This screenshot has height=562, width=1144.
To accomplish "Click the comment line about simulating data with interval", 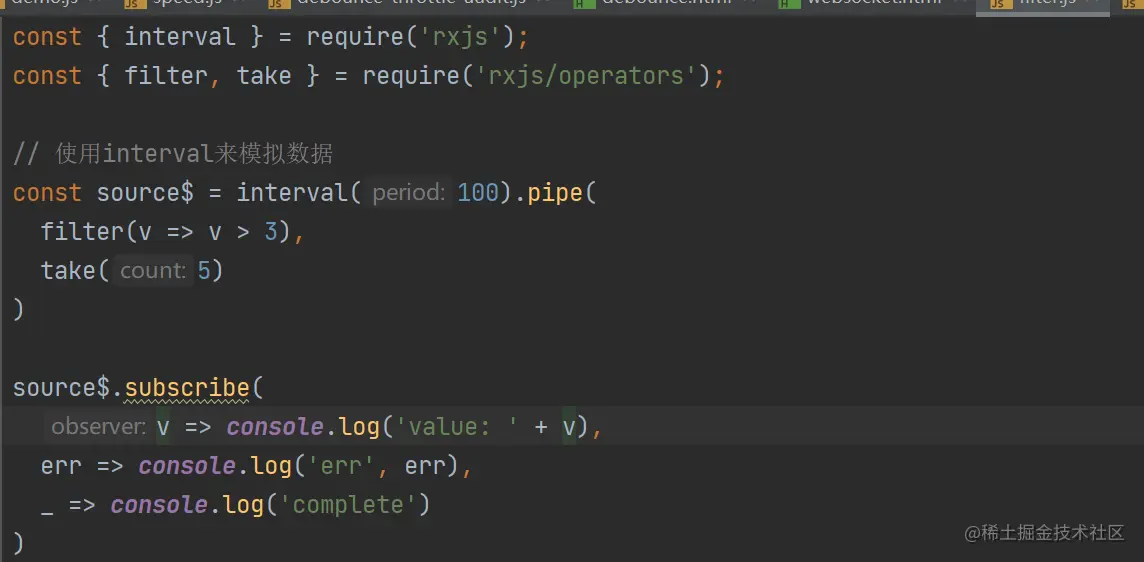I will click(x=173, y=154).
